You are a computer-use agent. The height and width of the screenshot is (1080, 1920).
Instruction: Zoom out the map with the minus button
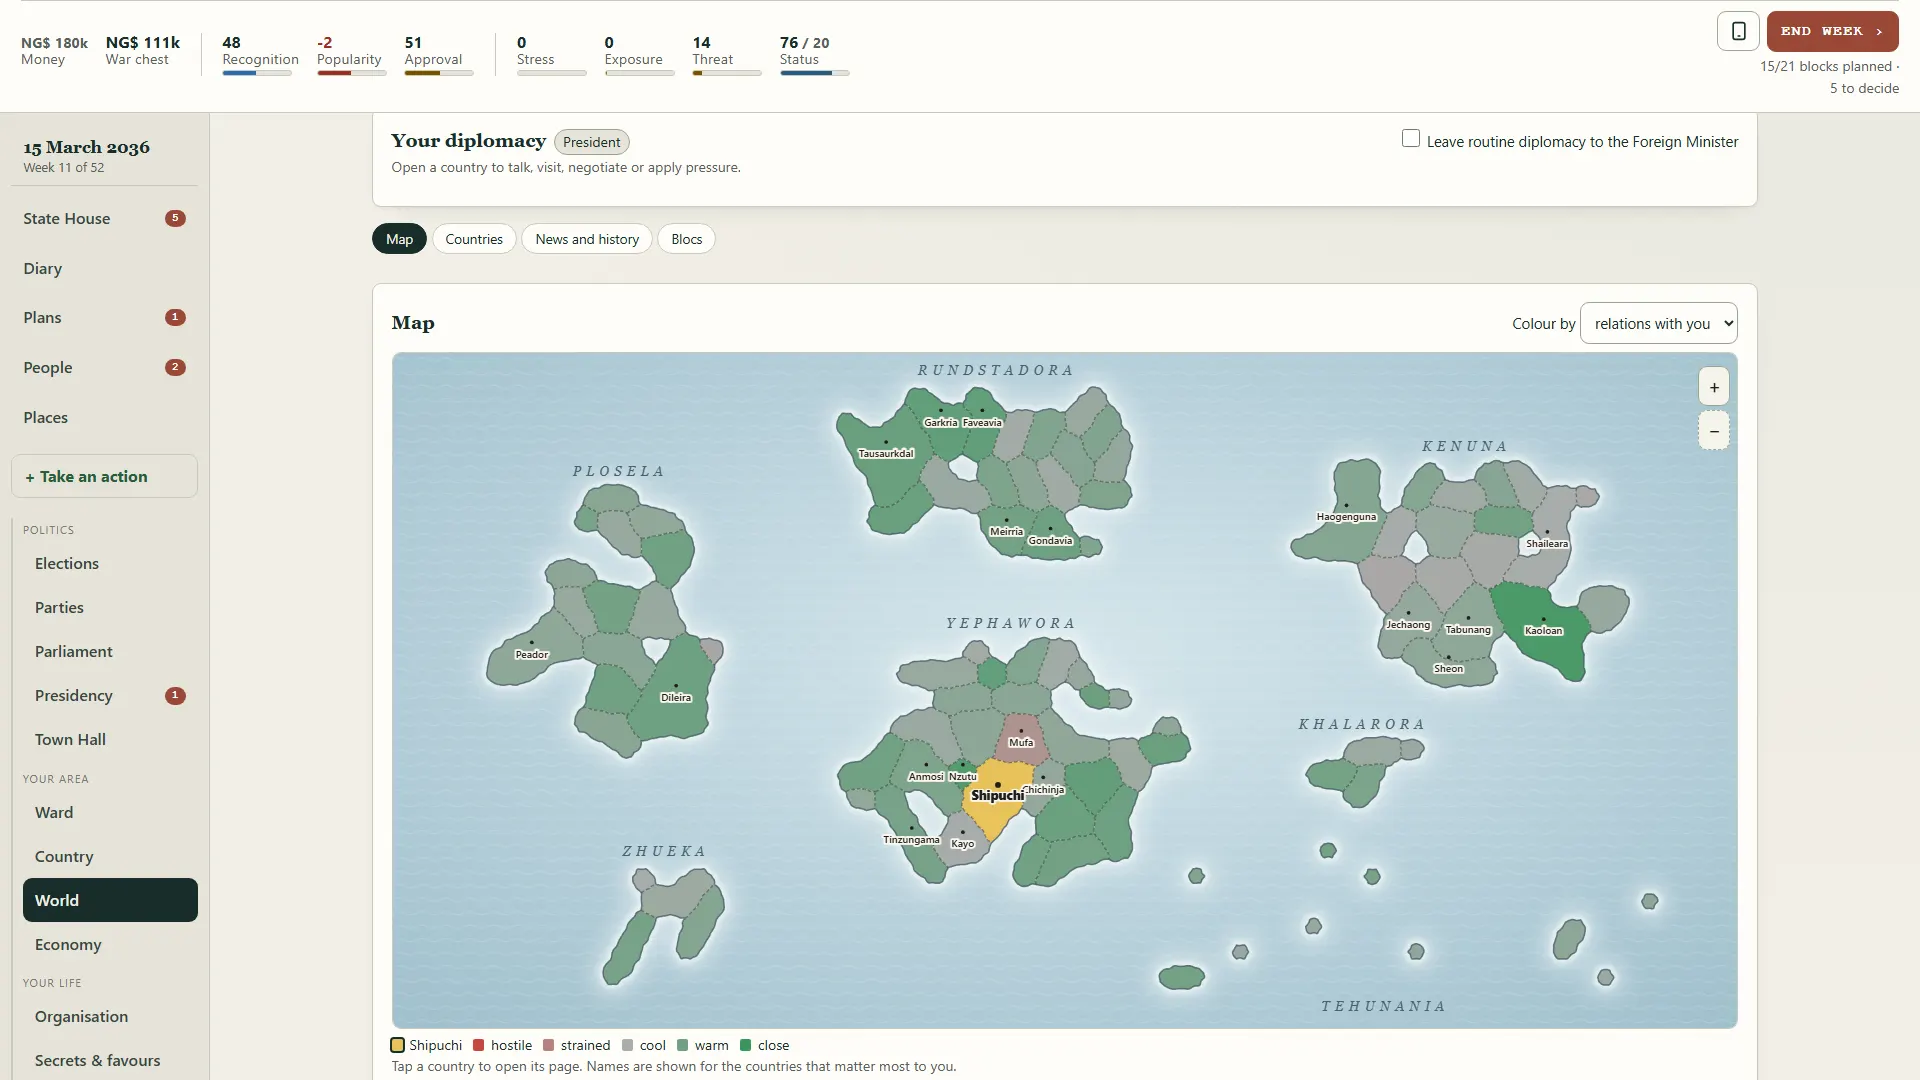[1713, 431]
